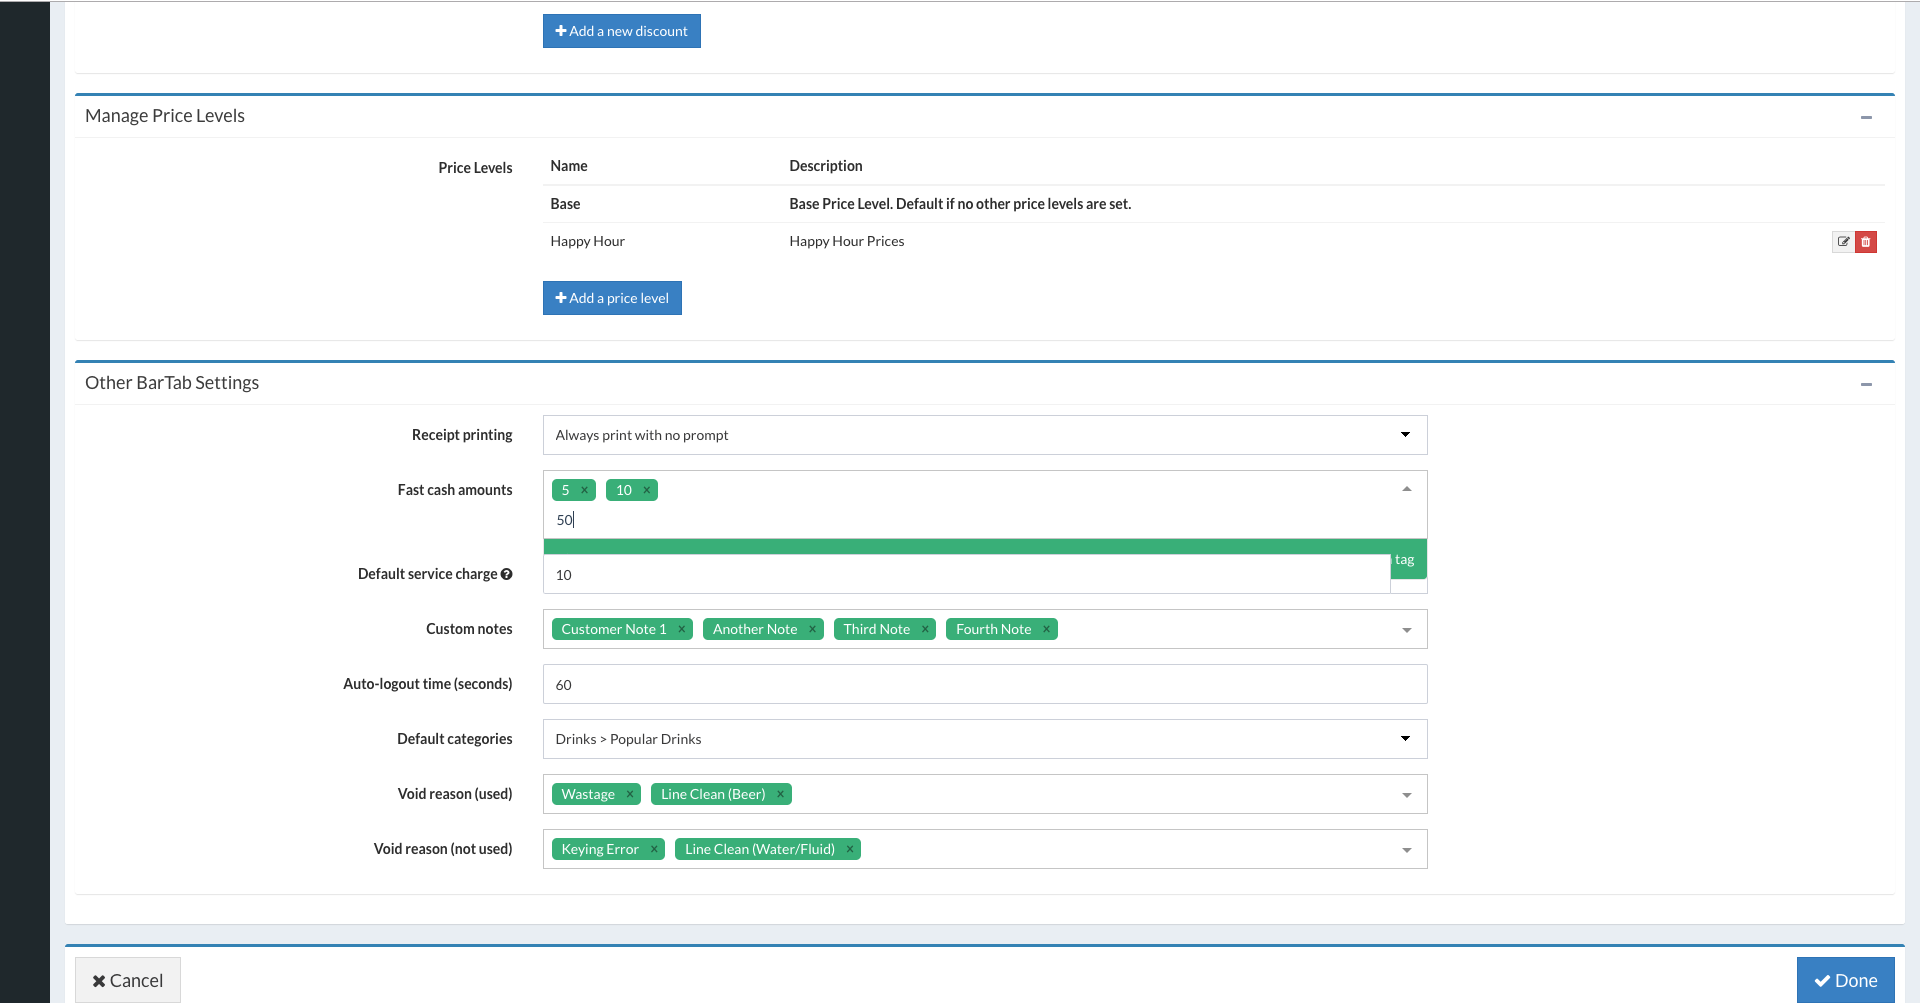
Task: Remove the Wastage void reason tag
Action: (x=630, y=794)
